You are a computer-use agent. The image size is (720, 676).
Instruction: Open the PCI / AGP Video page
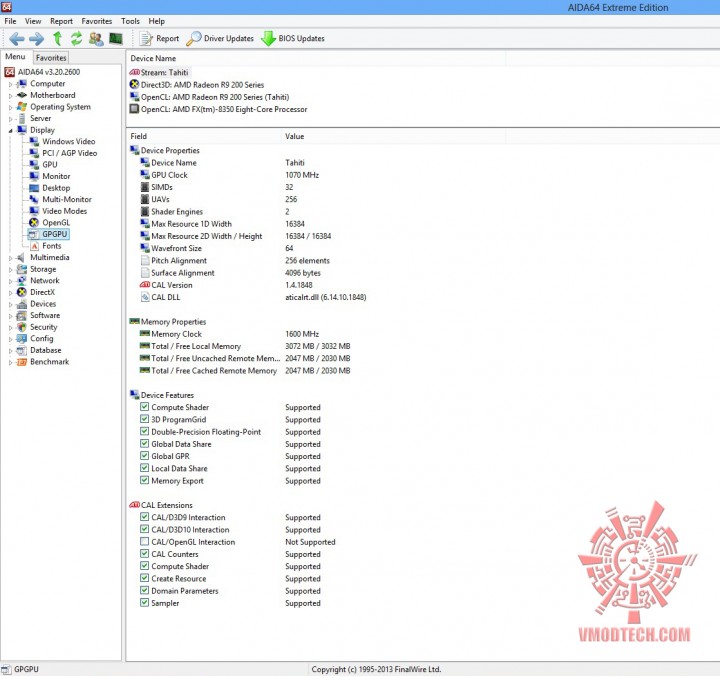(x=69, y=153)
